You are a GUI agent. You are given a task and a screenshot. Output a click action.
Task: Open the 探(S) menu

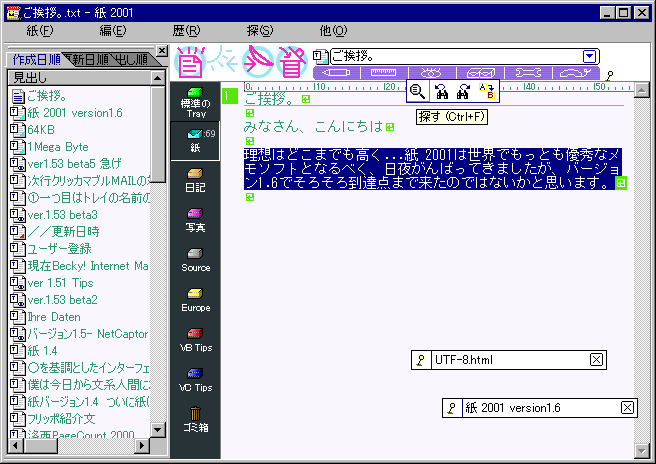pyautogui.click(x=260, y=31)
